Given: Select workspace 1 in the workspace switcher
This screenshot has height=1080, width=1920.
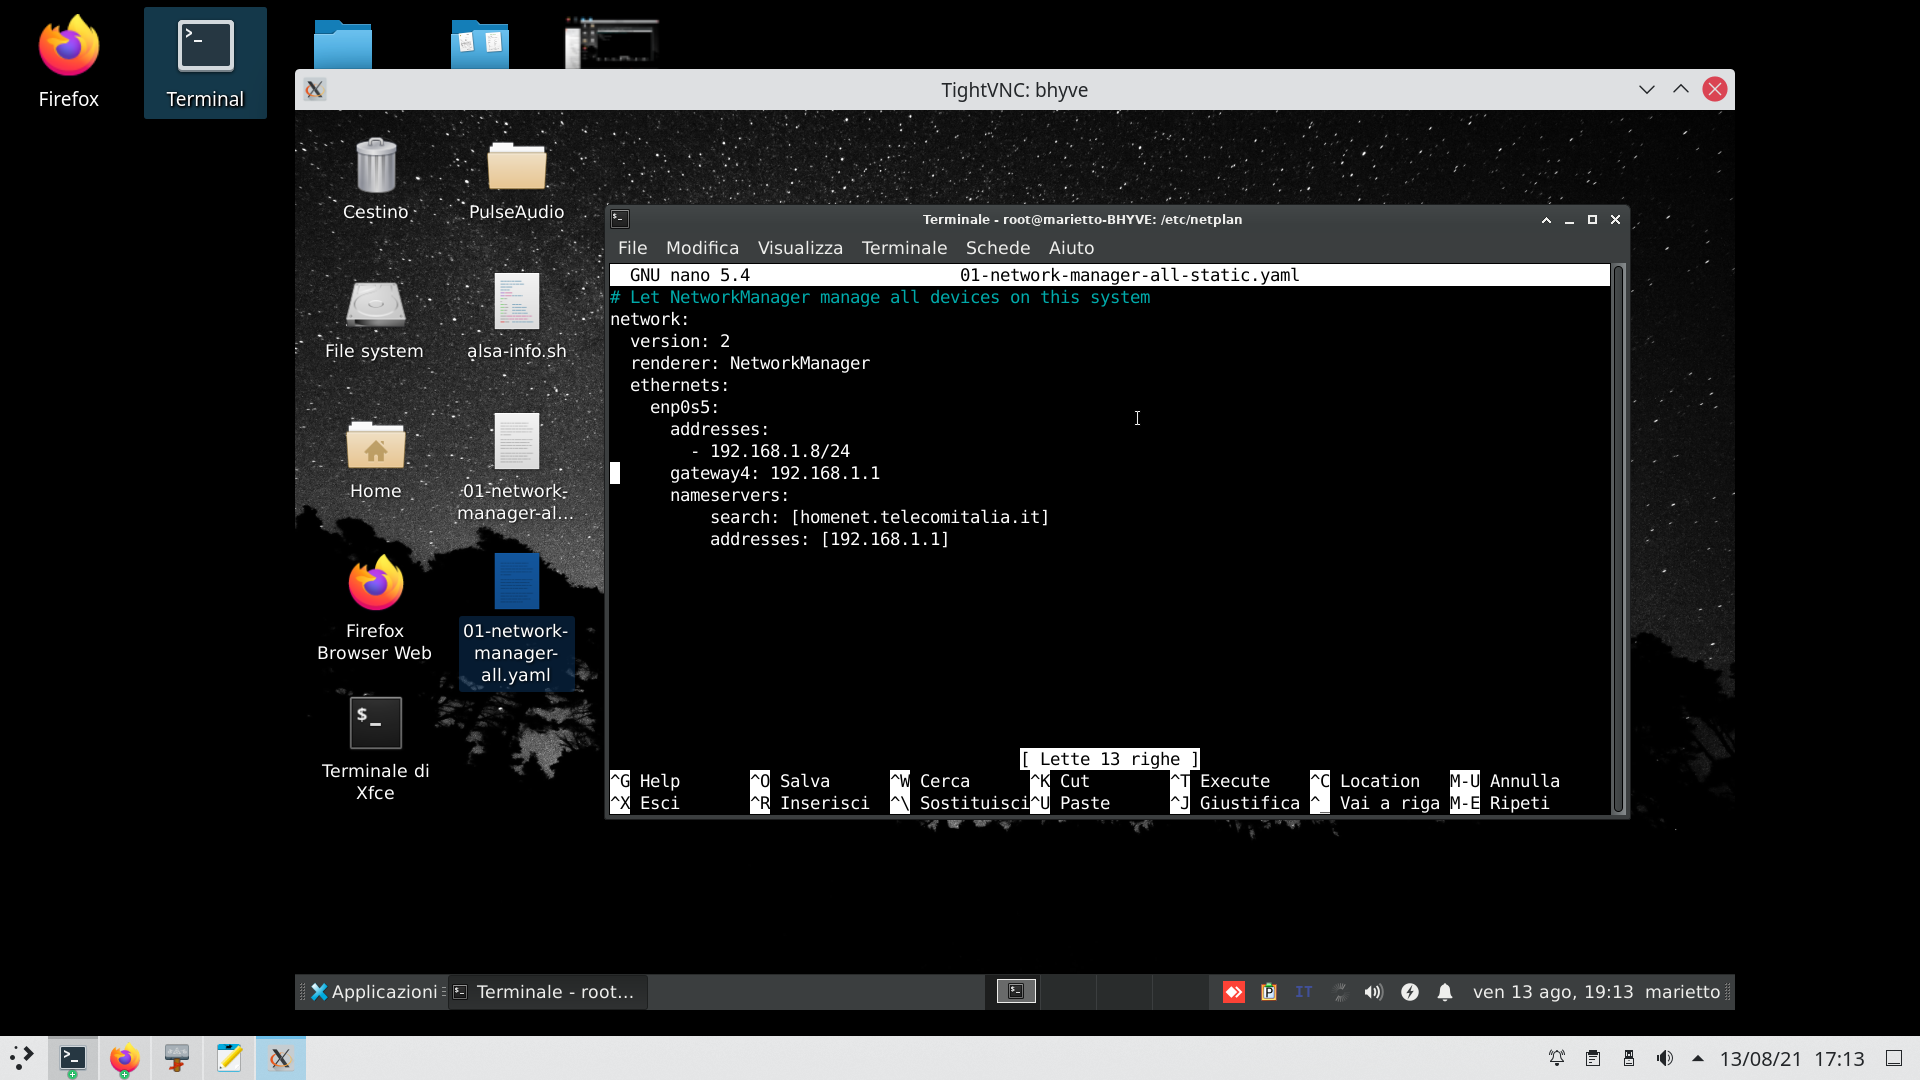Looking at the screenshot, I should [x=1016, y=991].
